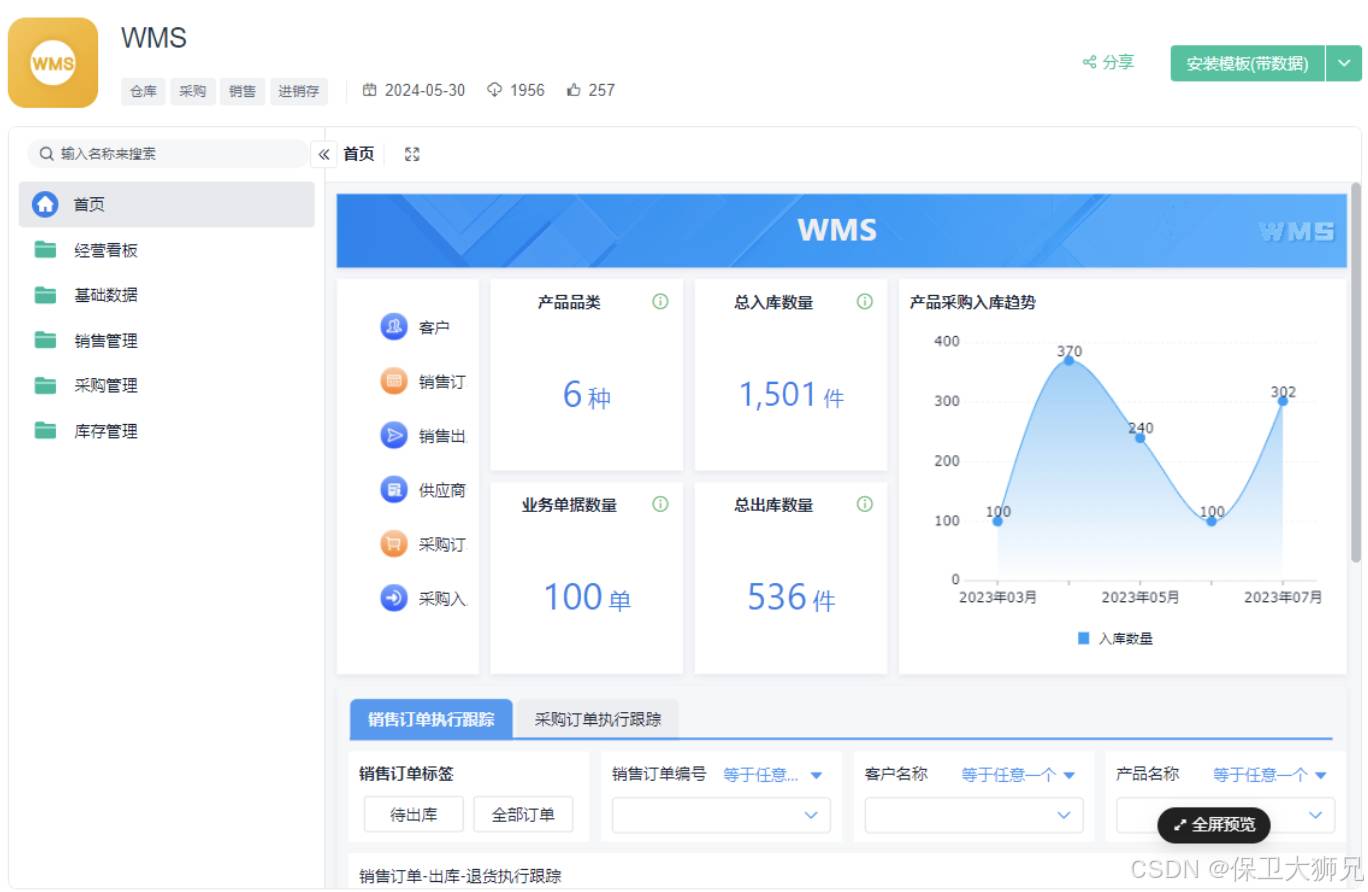Screen dimensions: 1368x892
Task: Click the info icon beside 产品品类
Action: [660, 303]
